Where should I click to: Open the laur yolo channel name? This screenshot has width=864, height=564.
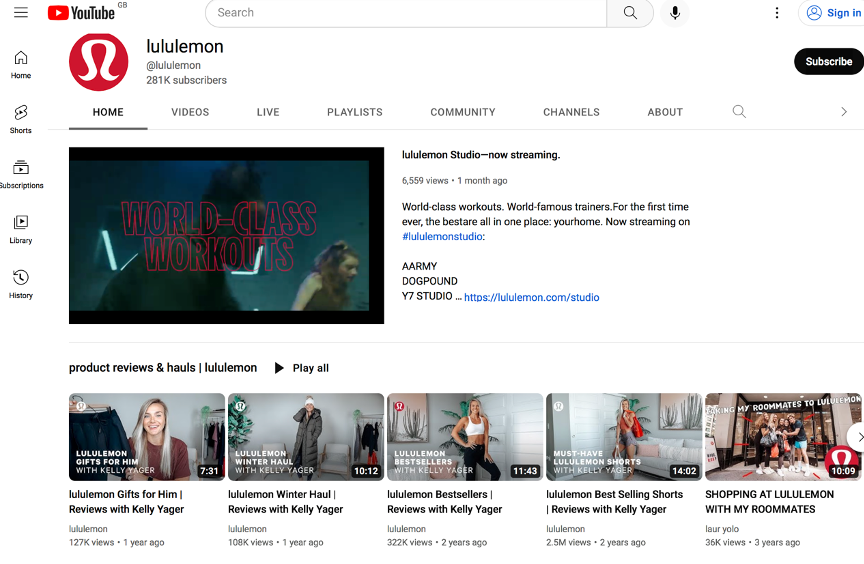point(722,529)
